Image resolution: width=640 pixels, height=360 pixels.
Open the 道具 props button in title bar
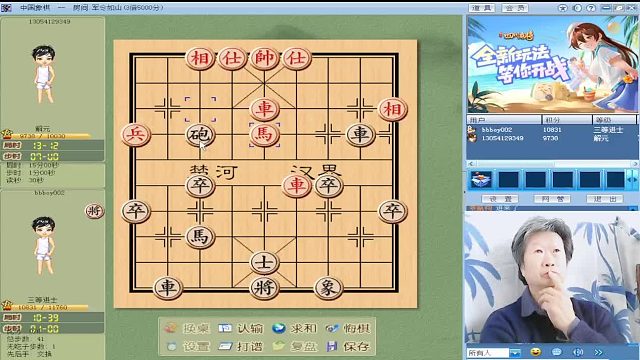coord(482,8)
